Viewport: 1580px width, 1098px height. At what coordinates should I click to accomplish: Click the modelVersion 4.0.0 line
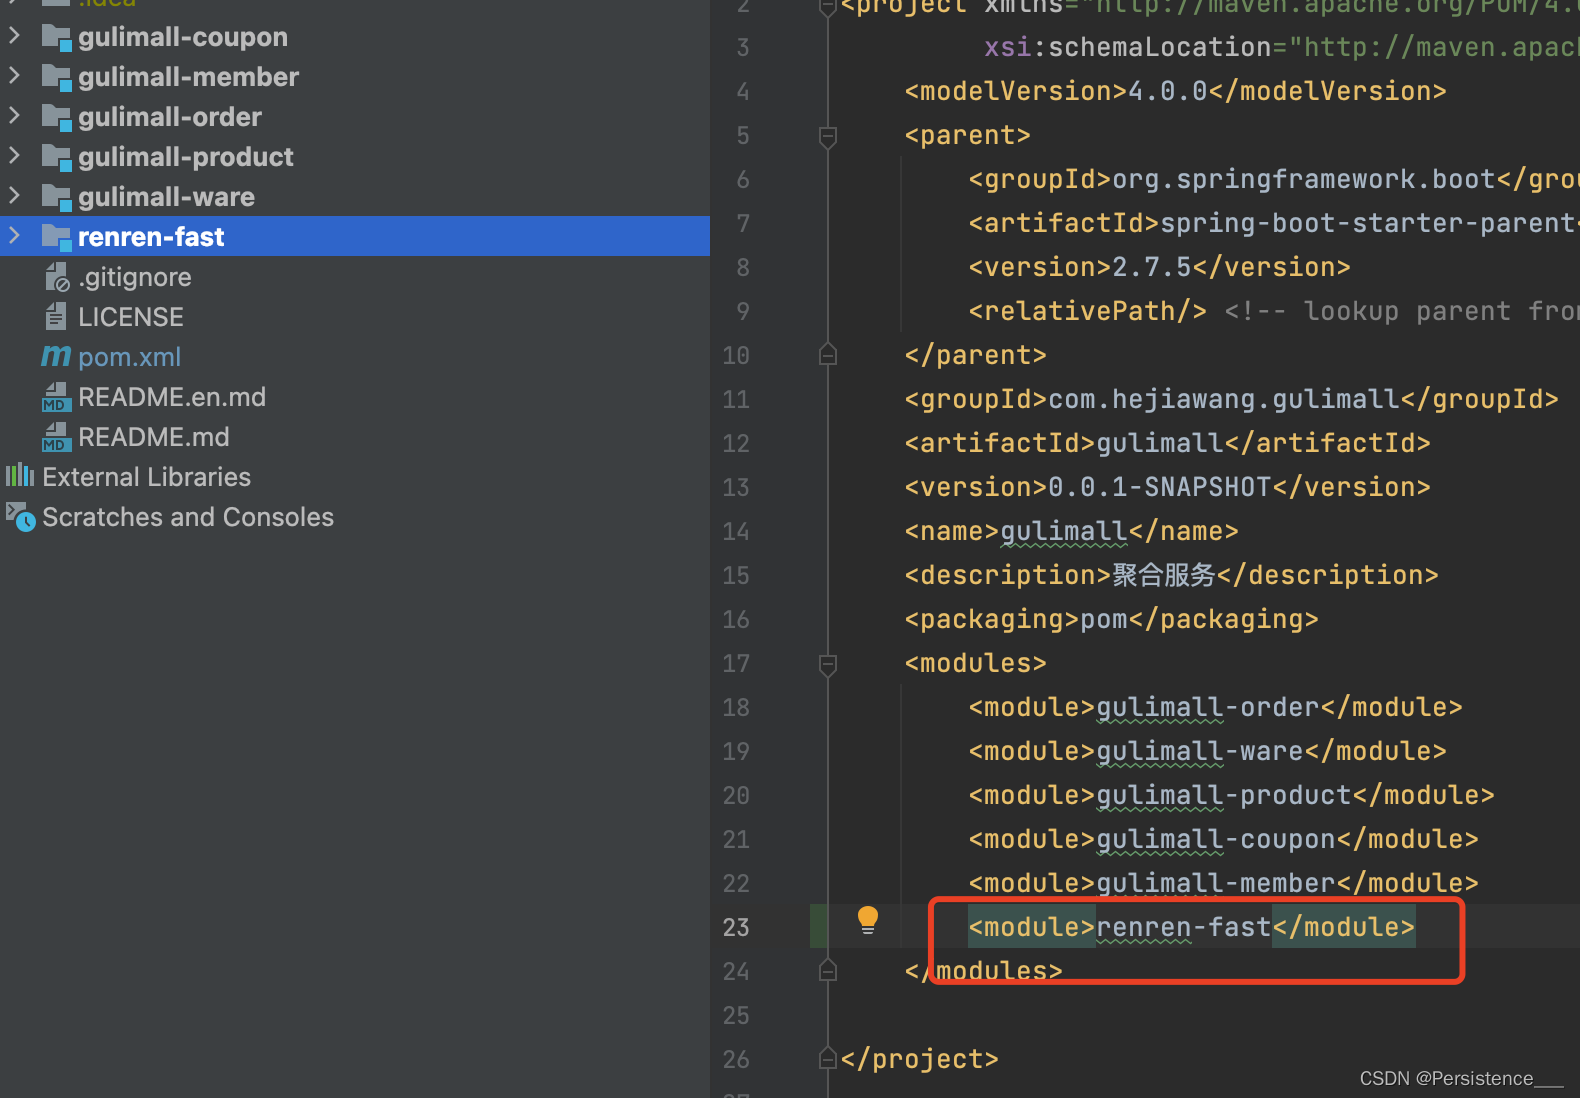tap(1175, 91)
